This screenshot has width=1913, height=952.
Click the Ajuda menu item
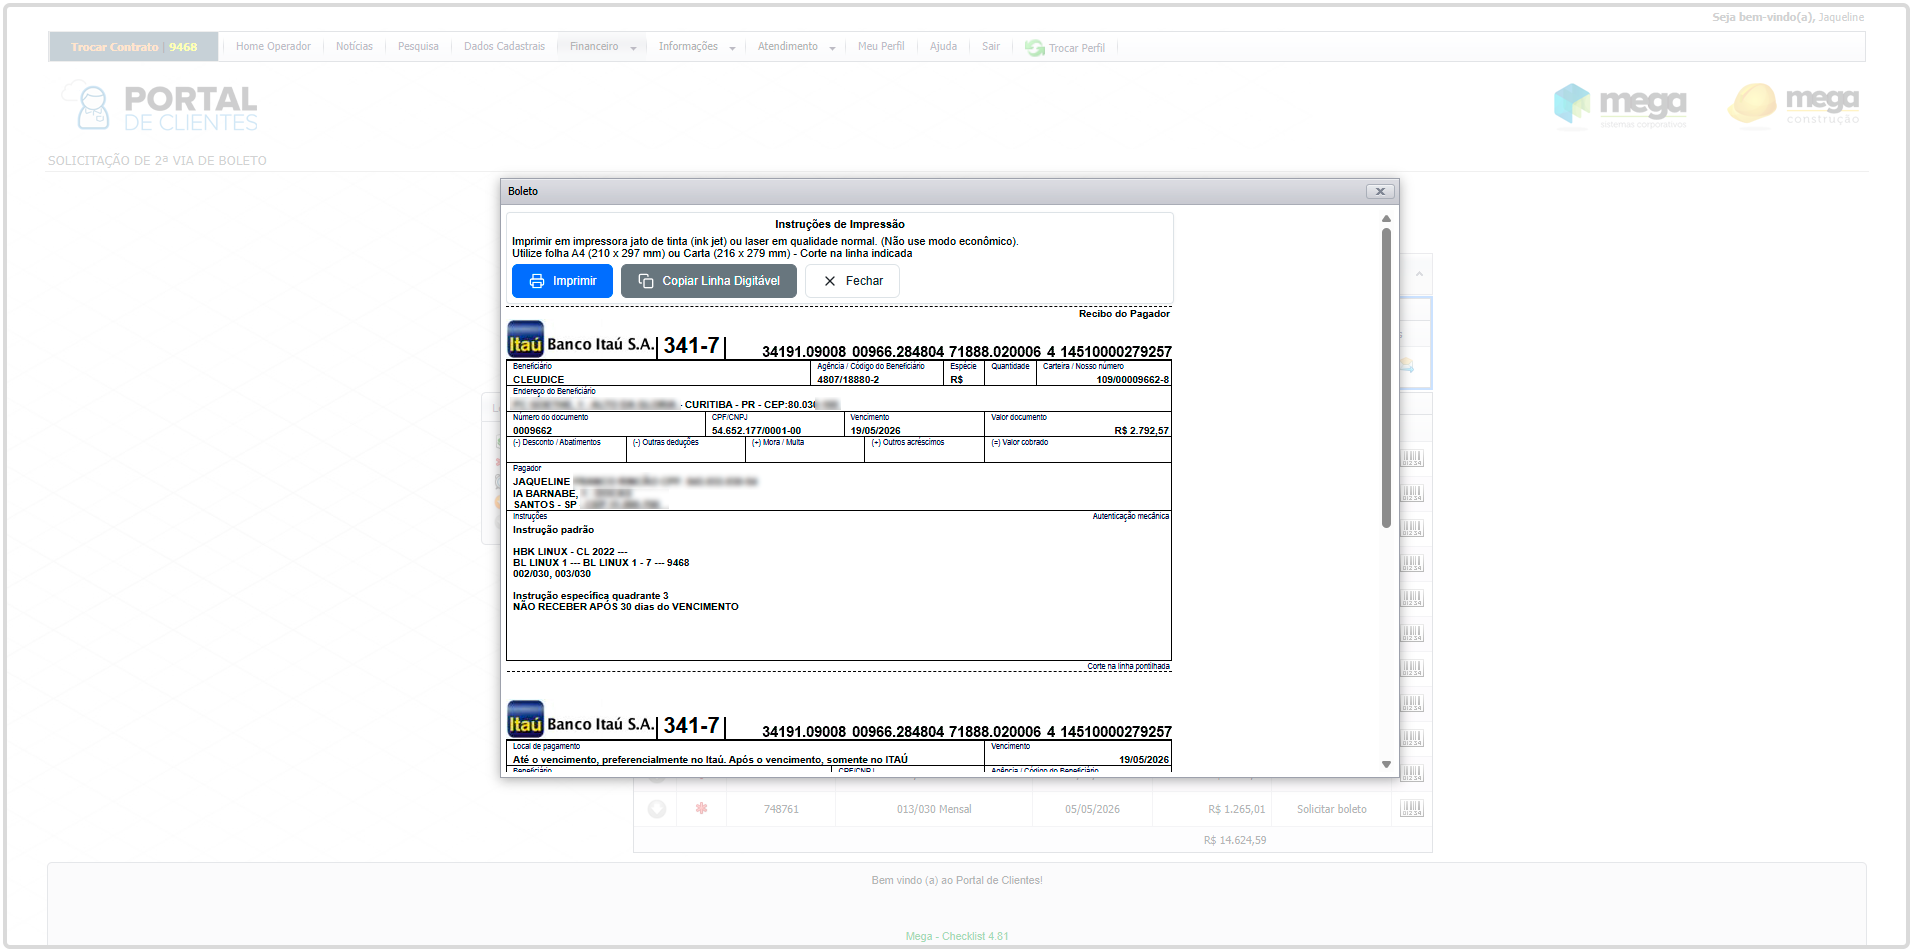943,47
